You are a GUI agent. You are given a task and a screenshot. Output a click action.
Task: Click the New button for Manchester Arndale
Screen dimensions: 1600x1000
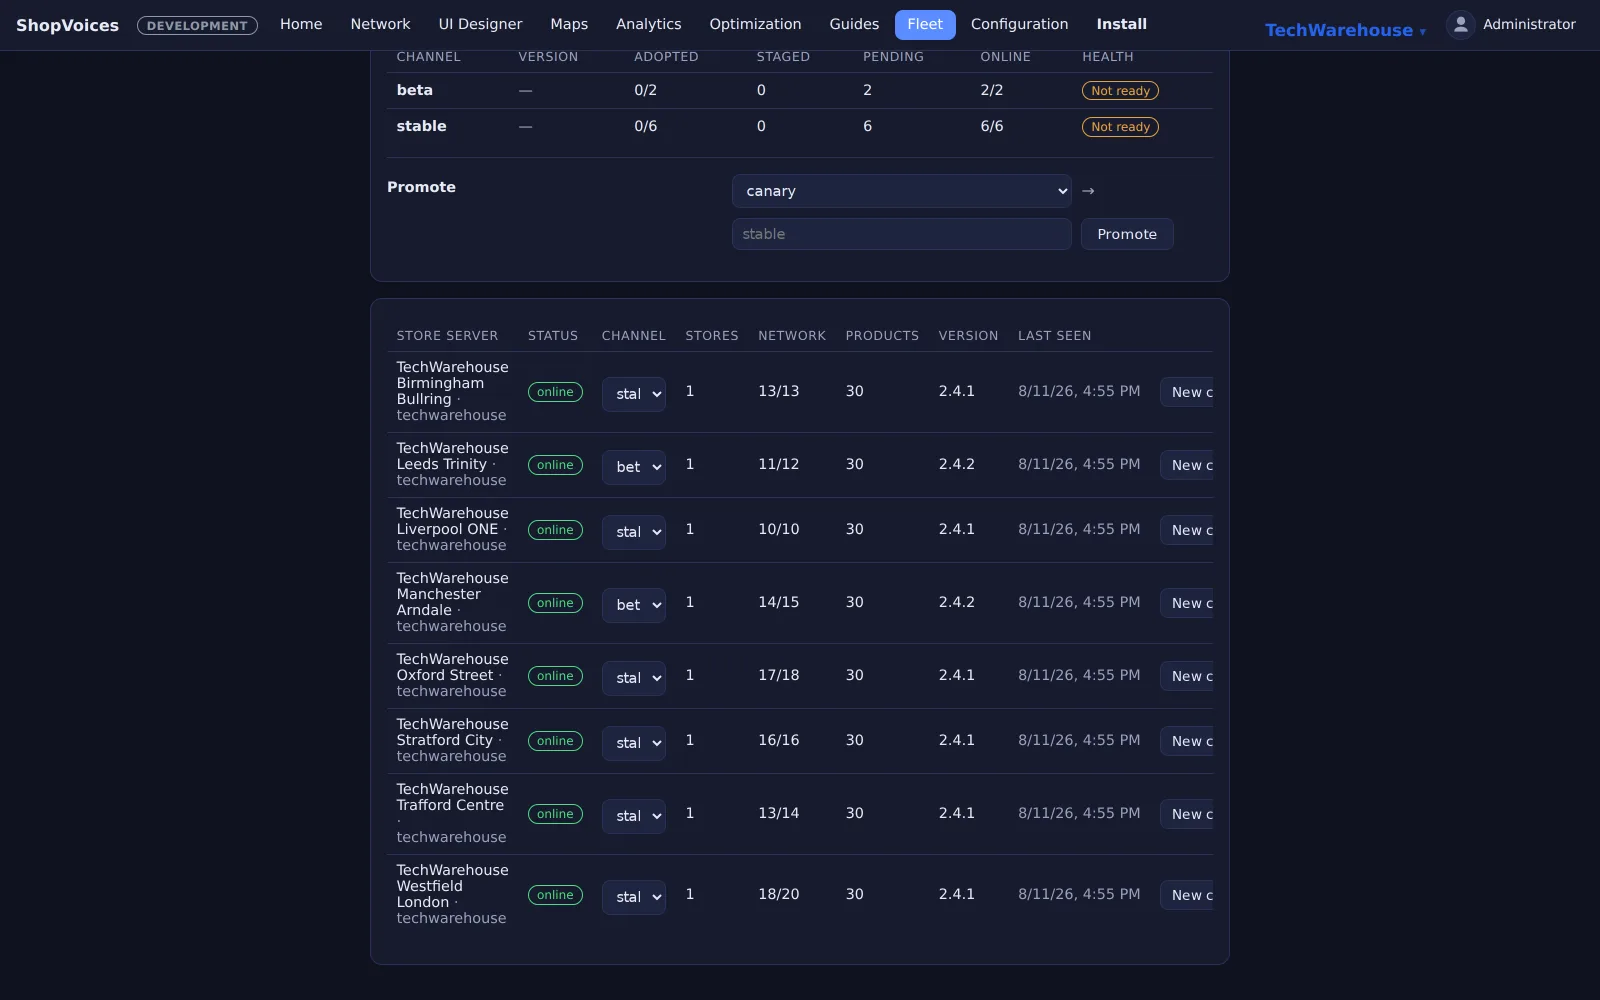(x=1187, y=604)
